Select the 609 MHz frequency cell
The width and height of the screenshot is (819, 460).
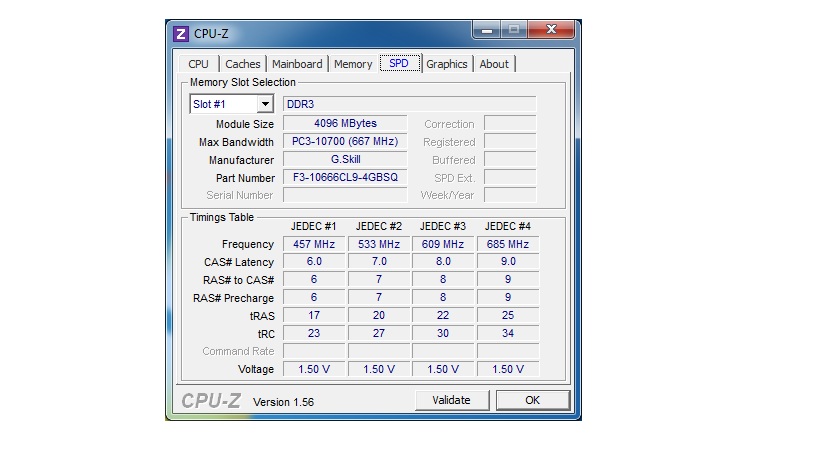tap(443, 244)
